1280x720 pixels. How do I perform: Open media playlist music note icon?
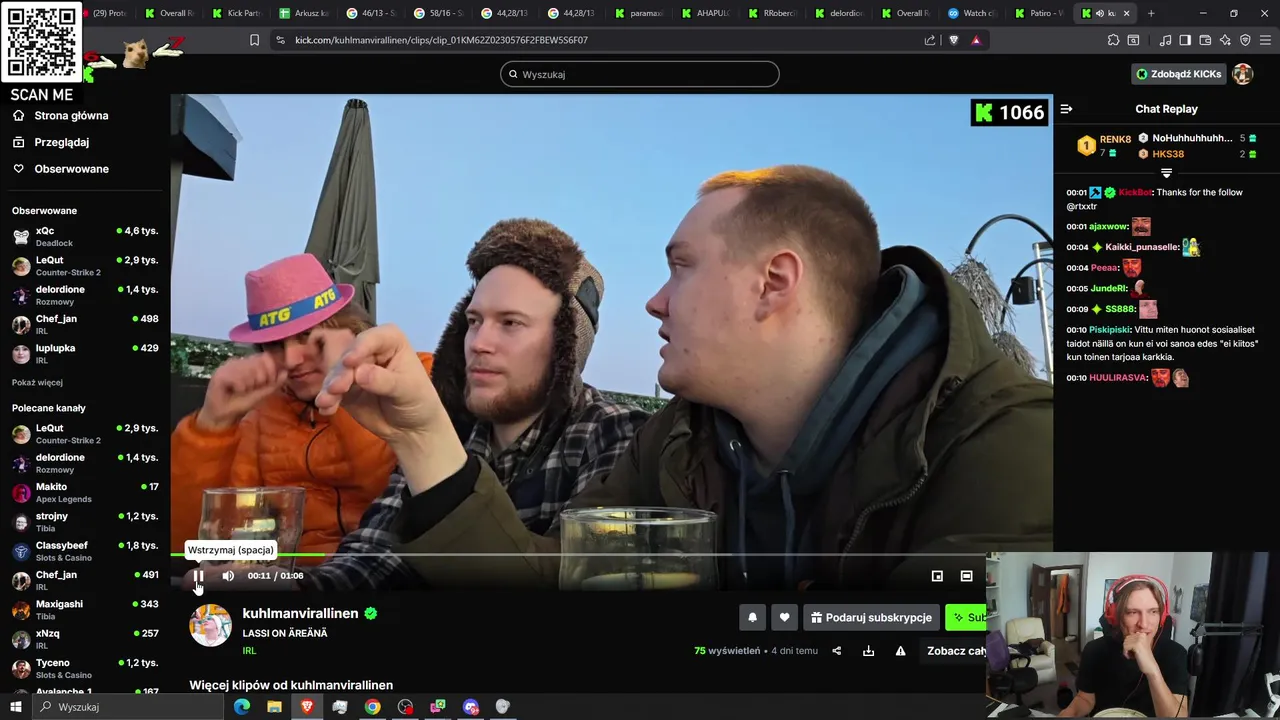pos(1165,40)
